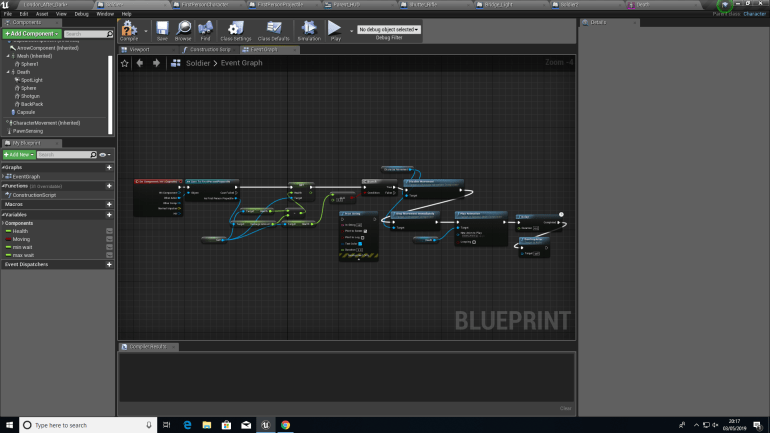
Task: Open Find in blueprint
Action: point(205,30)
